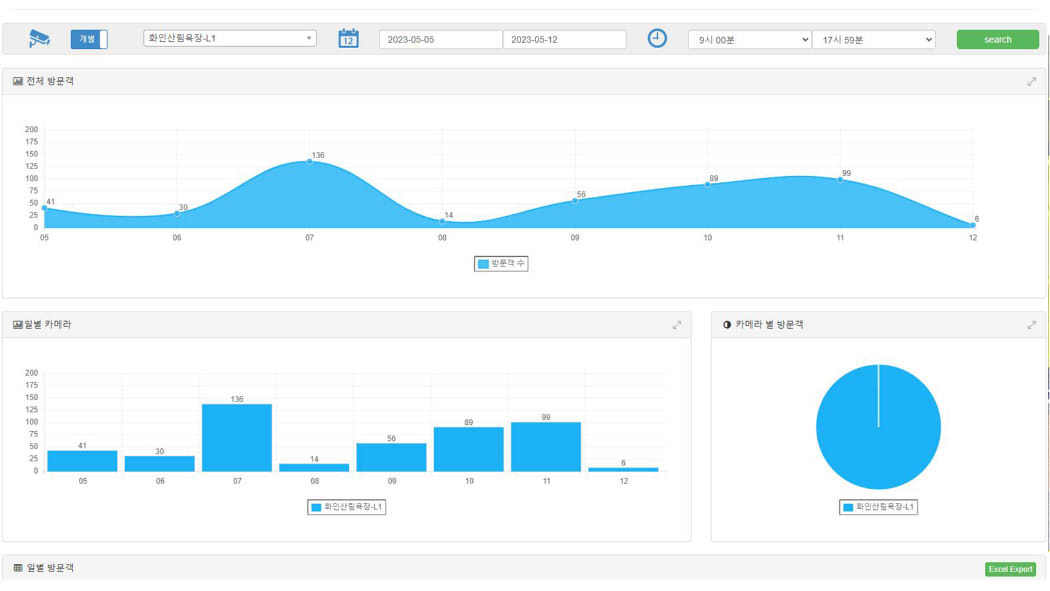Click the 화인산림욕장-L1 pie legend color swatch
1050x591 pixels.
point(848,508)
